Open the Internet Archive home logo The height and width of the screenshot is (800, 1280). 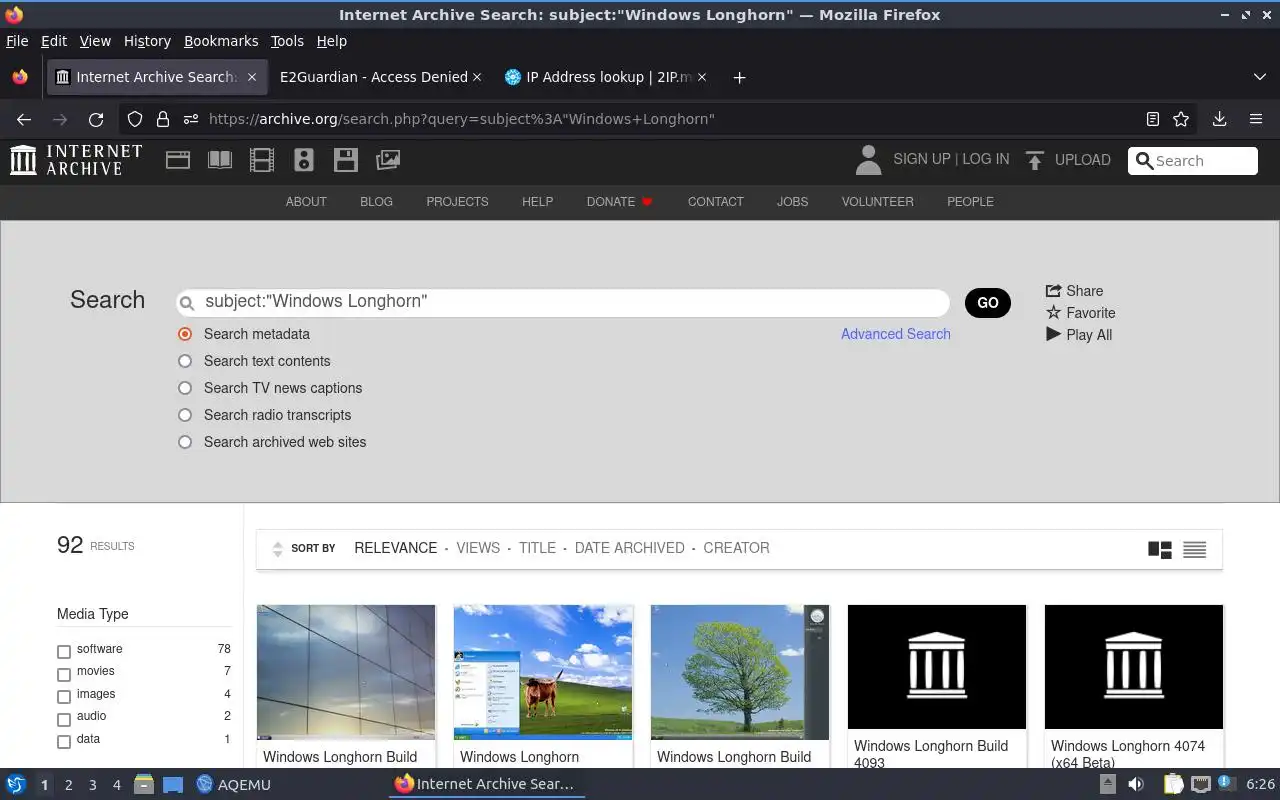(x=76, y=160)
